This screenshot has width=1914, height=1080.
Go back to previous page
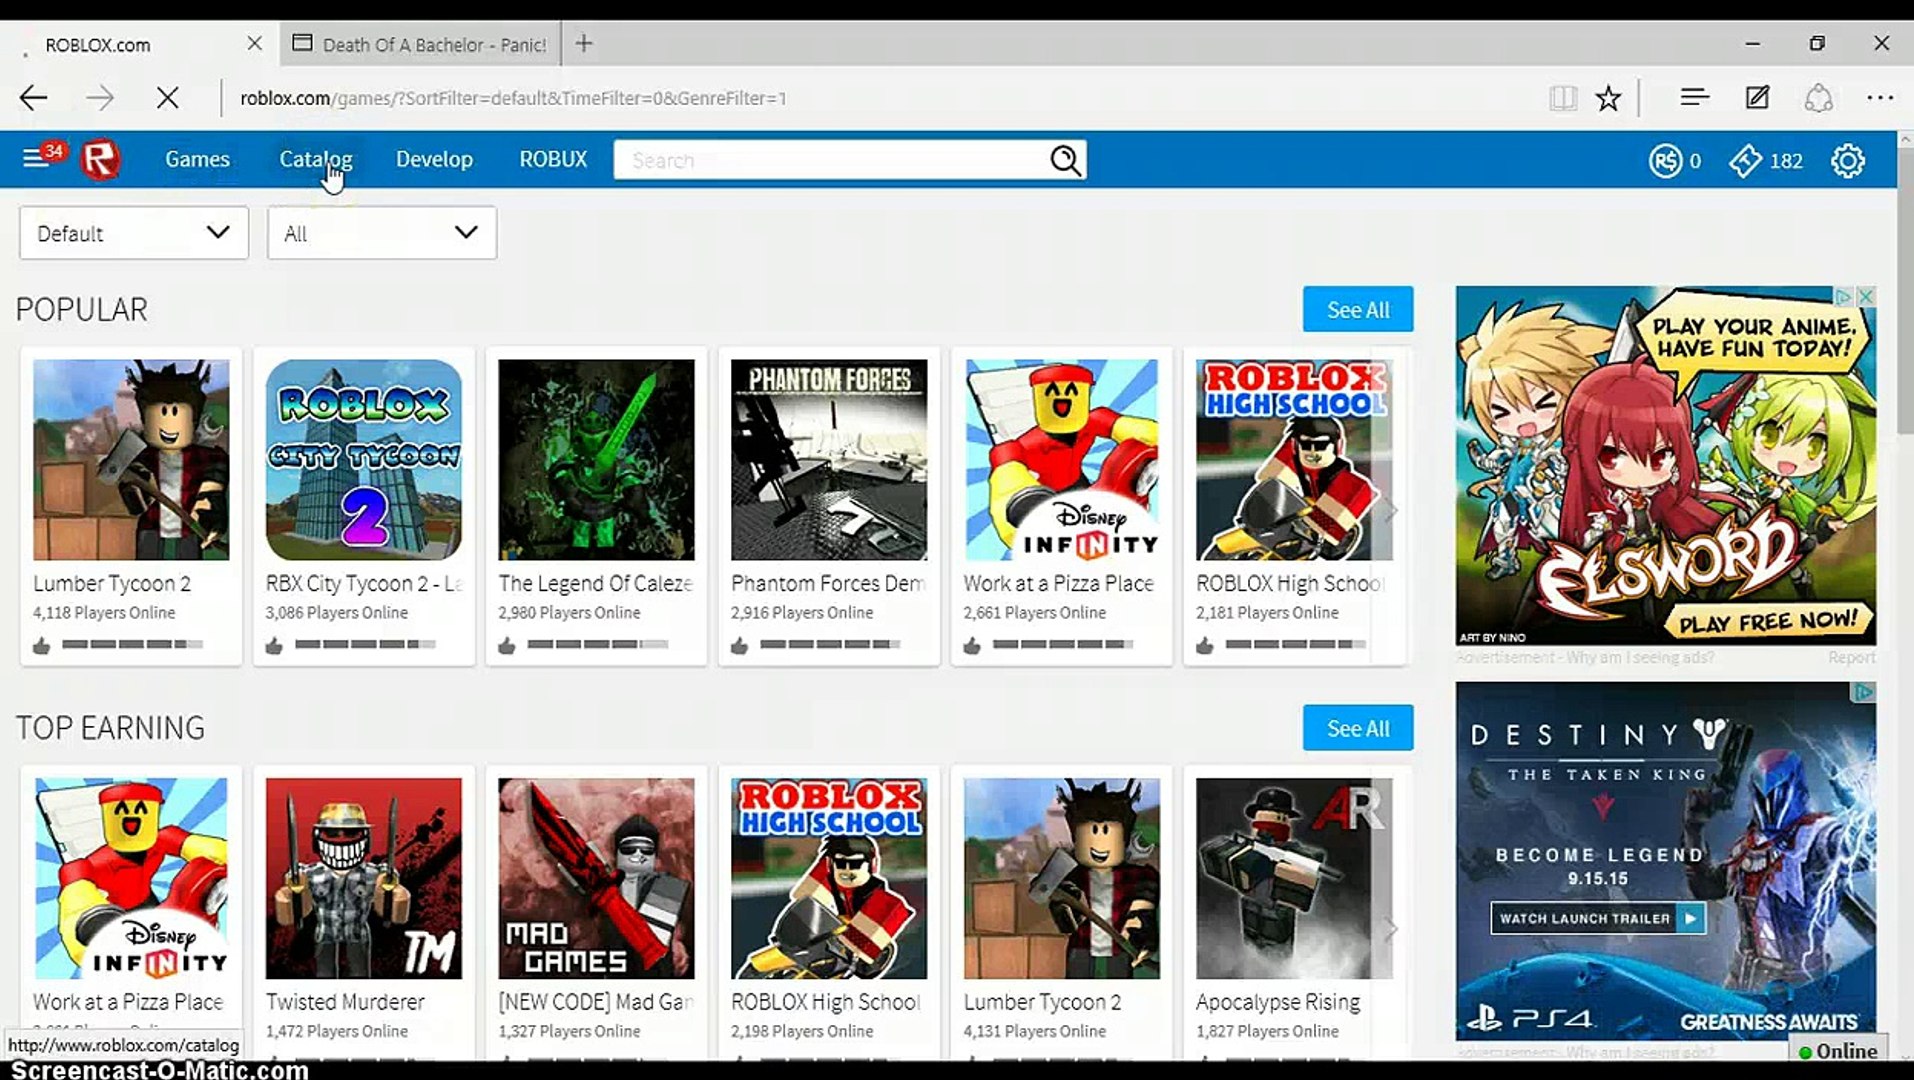(34, 98)
